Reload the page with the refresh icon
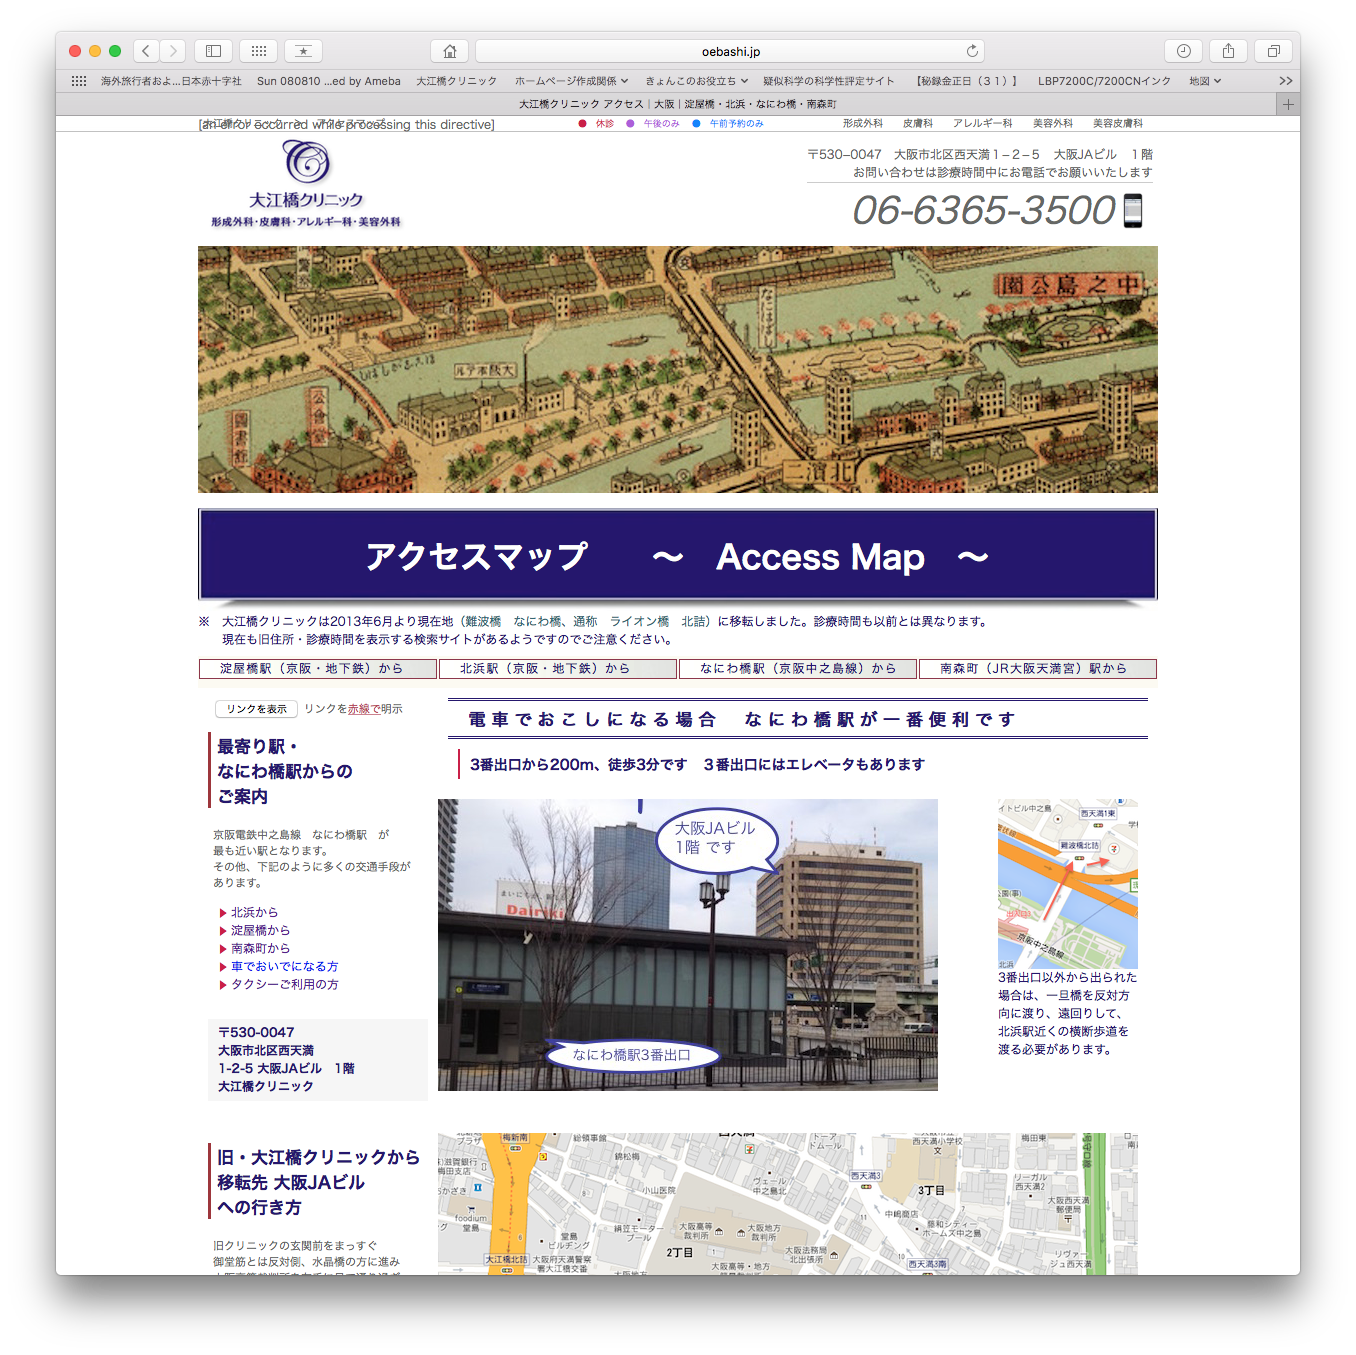Screen dimensions: 1356x1355 click(x=972, y=51)
